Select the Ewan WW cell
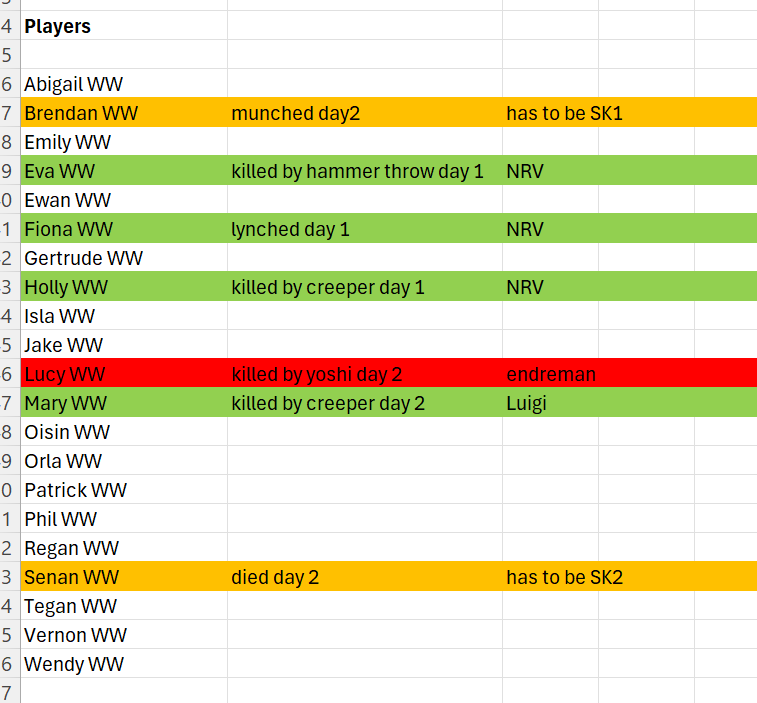Screen dimensions: 757x703 (124, 199)
